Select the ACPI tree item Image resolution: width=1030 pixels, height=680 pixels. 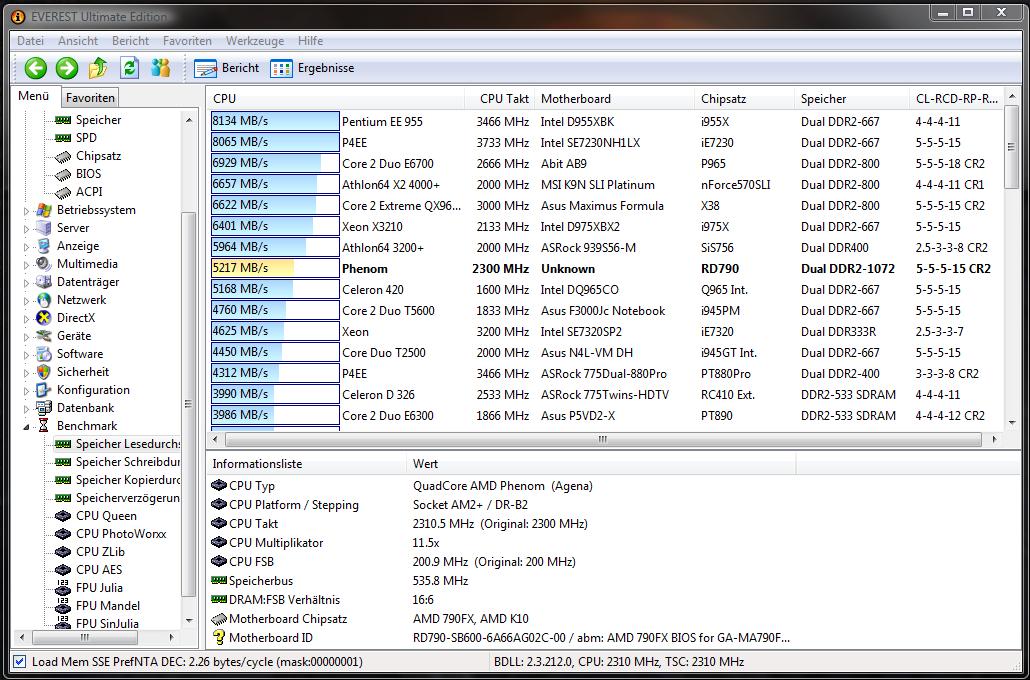pyautogui.click(x=89, y=191)
